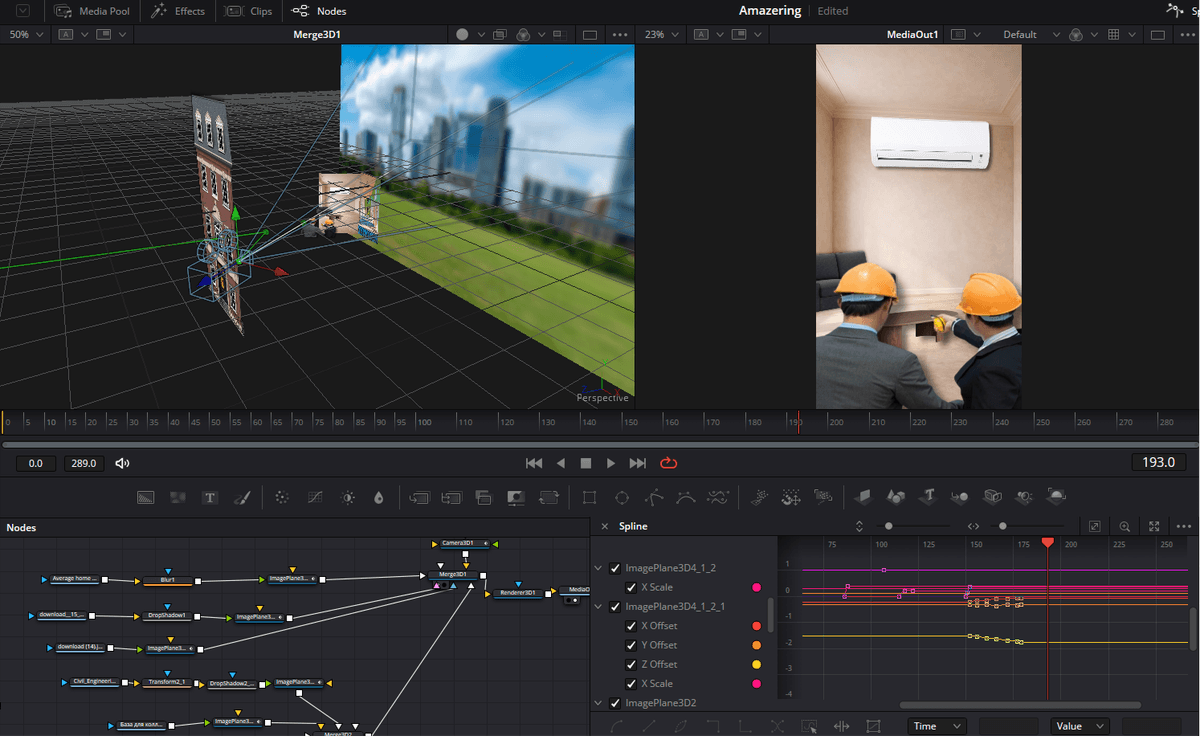Add a Paint node with the brush icon
Viewport: 1200px width, 737px height.
(x=241, y=497)
